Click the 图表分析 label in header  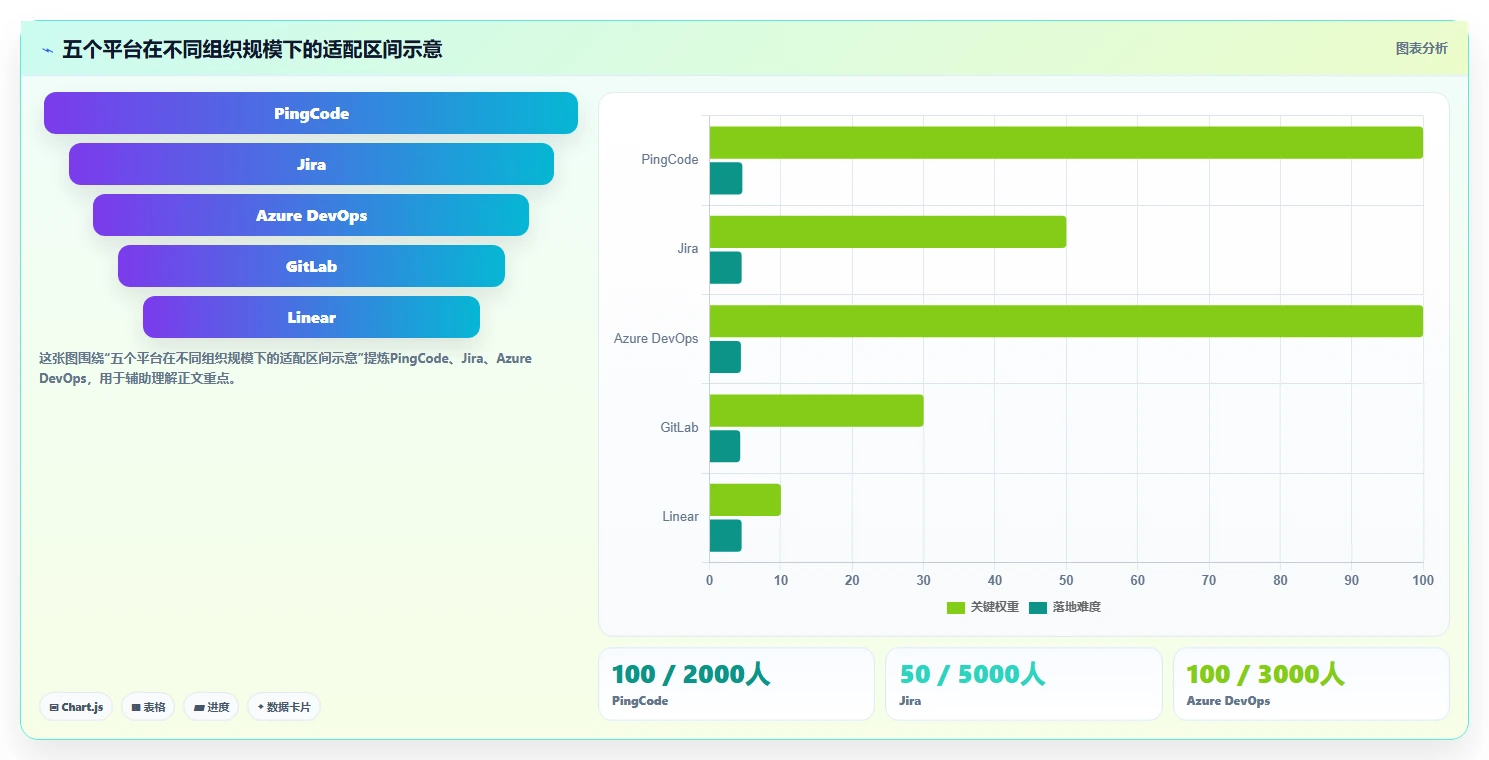coord(1421,49)
